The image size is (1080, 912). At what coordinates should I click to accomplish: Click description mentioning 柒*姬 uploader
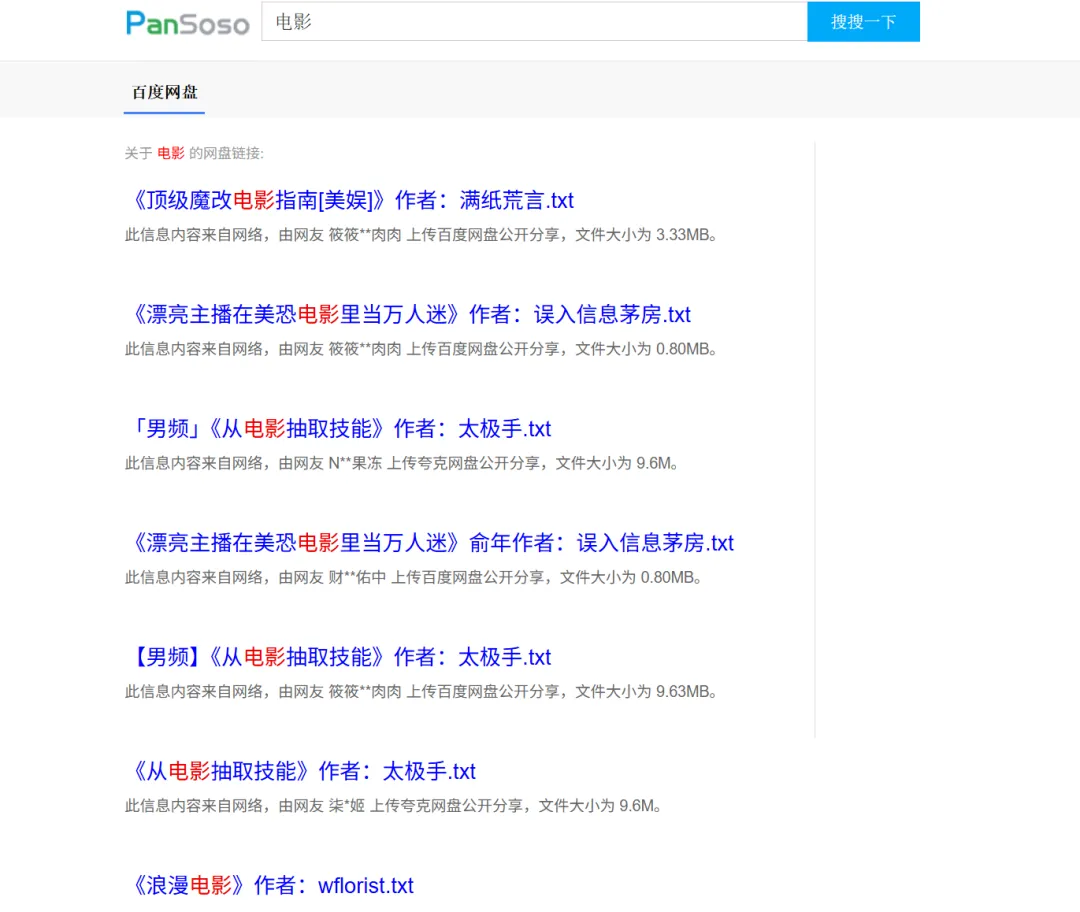pos(394,806)
